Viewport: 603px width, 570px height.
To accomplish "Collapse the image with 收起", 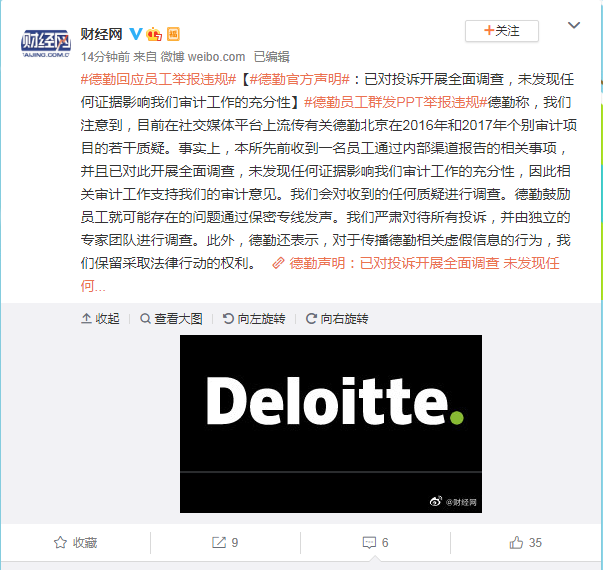I will point(100,319).
